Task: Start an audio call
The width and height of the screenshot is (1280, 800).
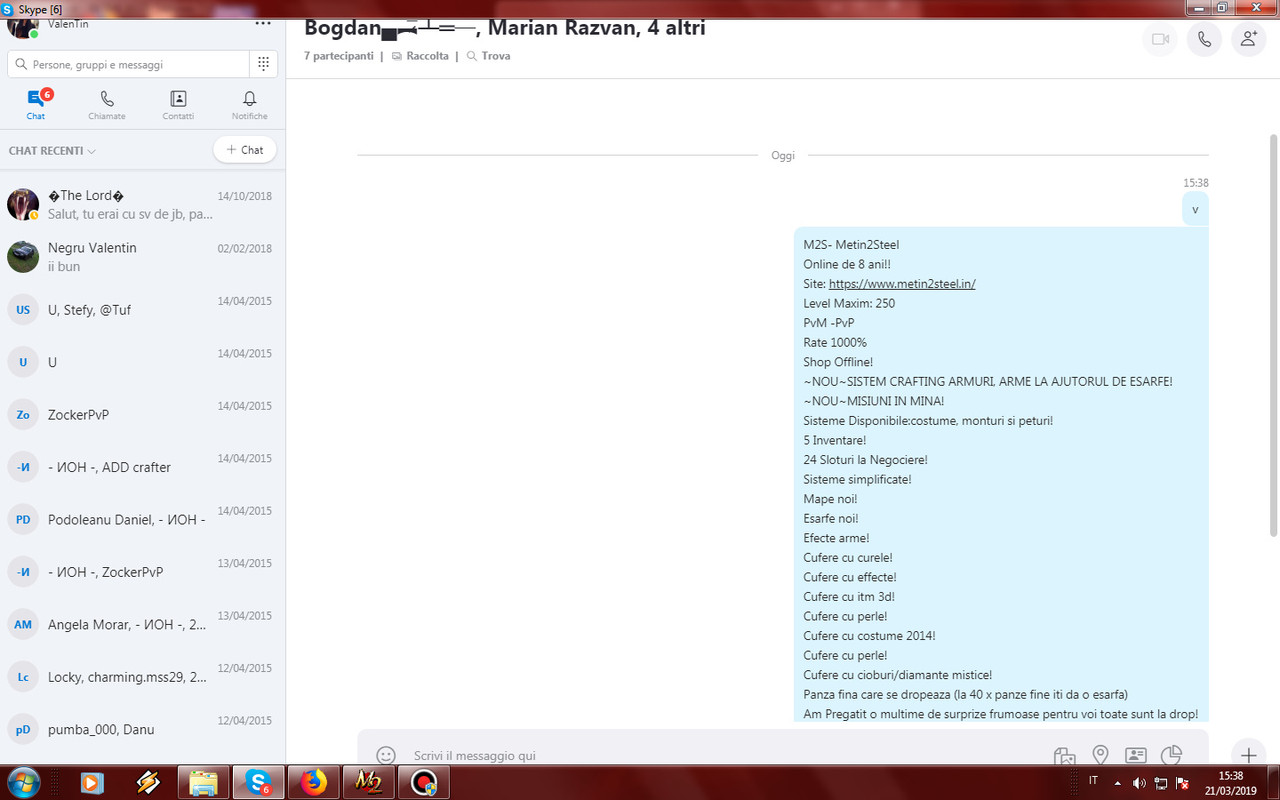Action: click(1204, 39)
